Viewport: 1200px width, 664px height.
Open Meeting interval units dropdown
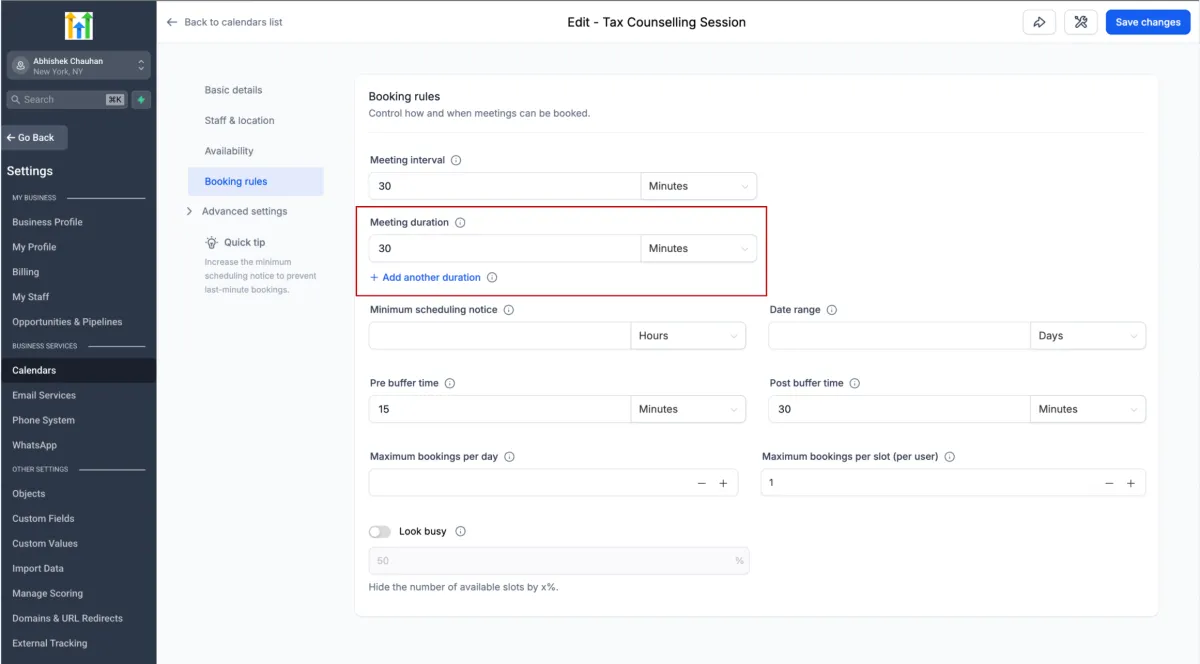[x=698, y=186]
